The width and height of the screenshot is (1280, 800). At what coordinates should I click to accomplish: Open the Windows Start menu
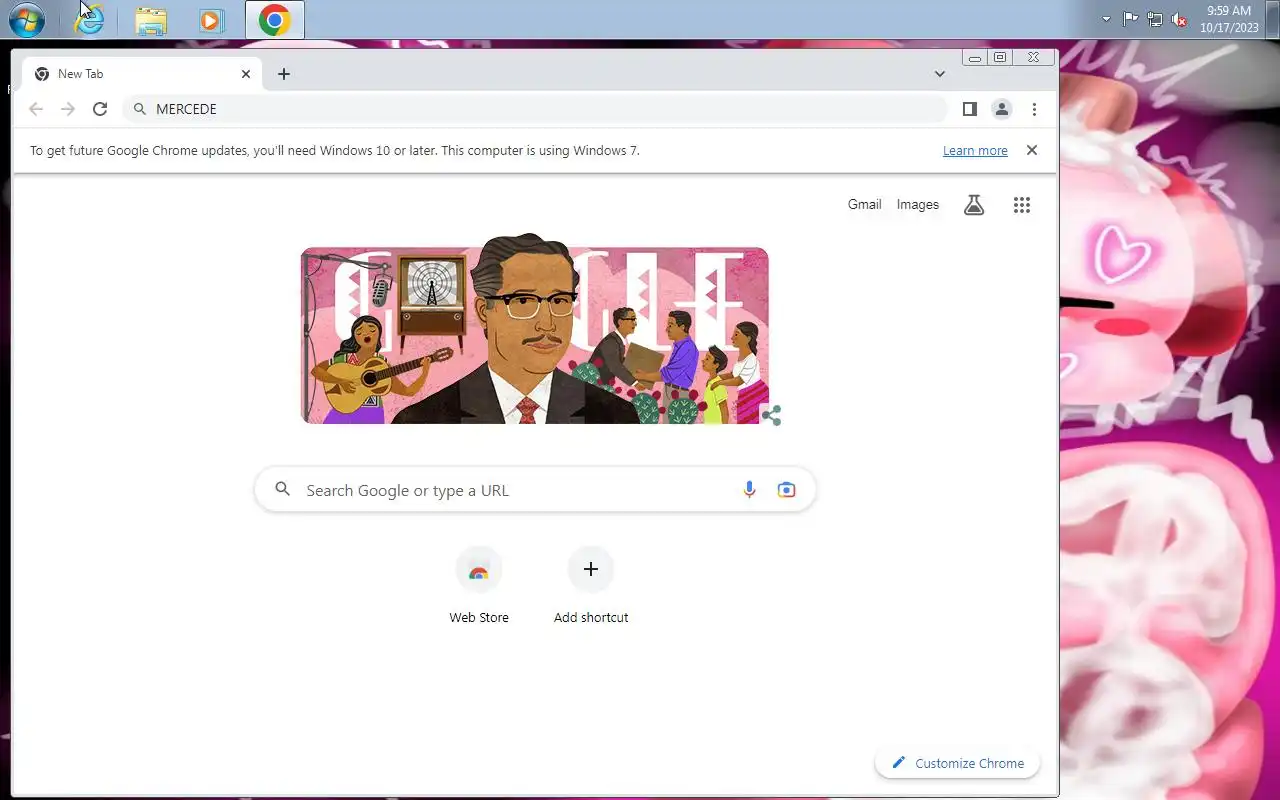coord(27,19)
